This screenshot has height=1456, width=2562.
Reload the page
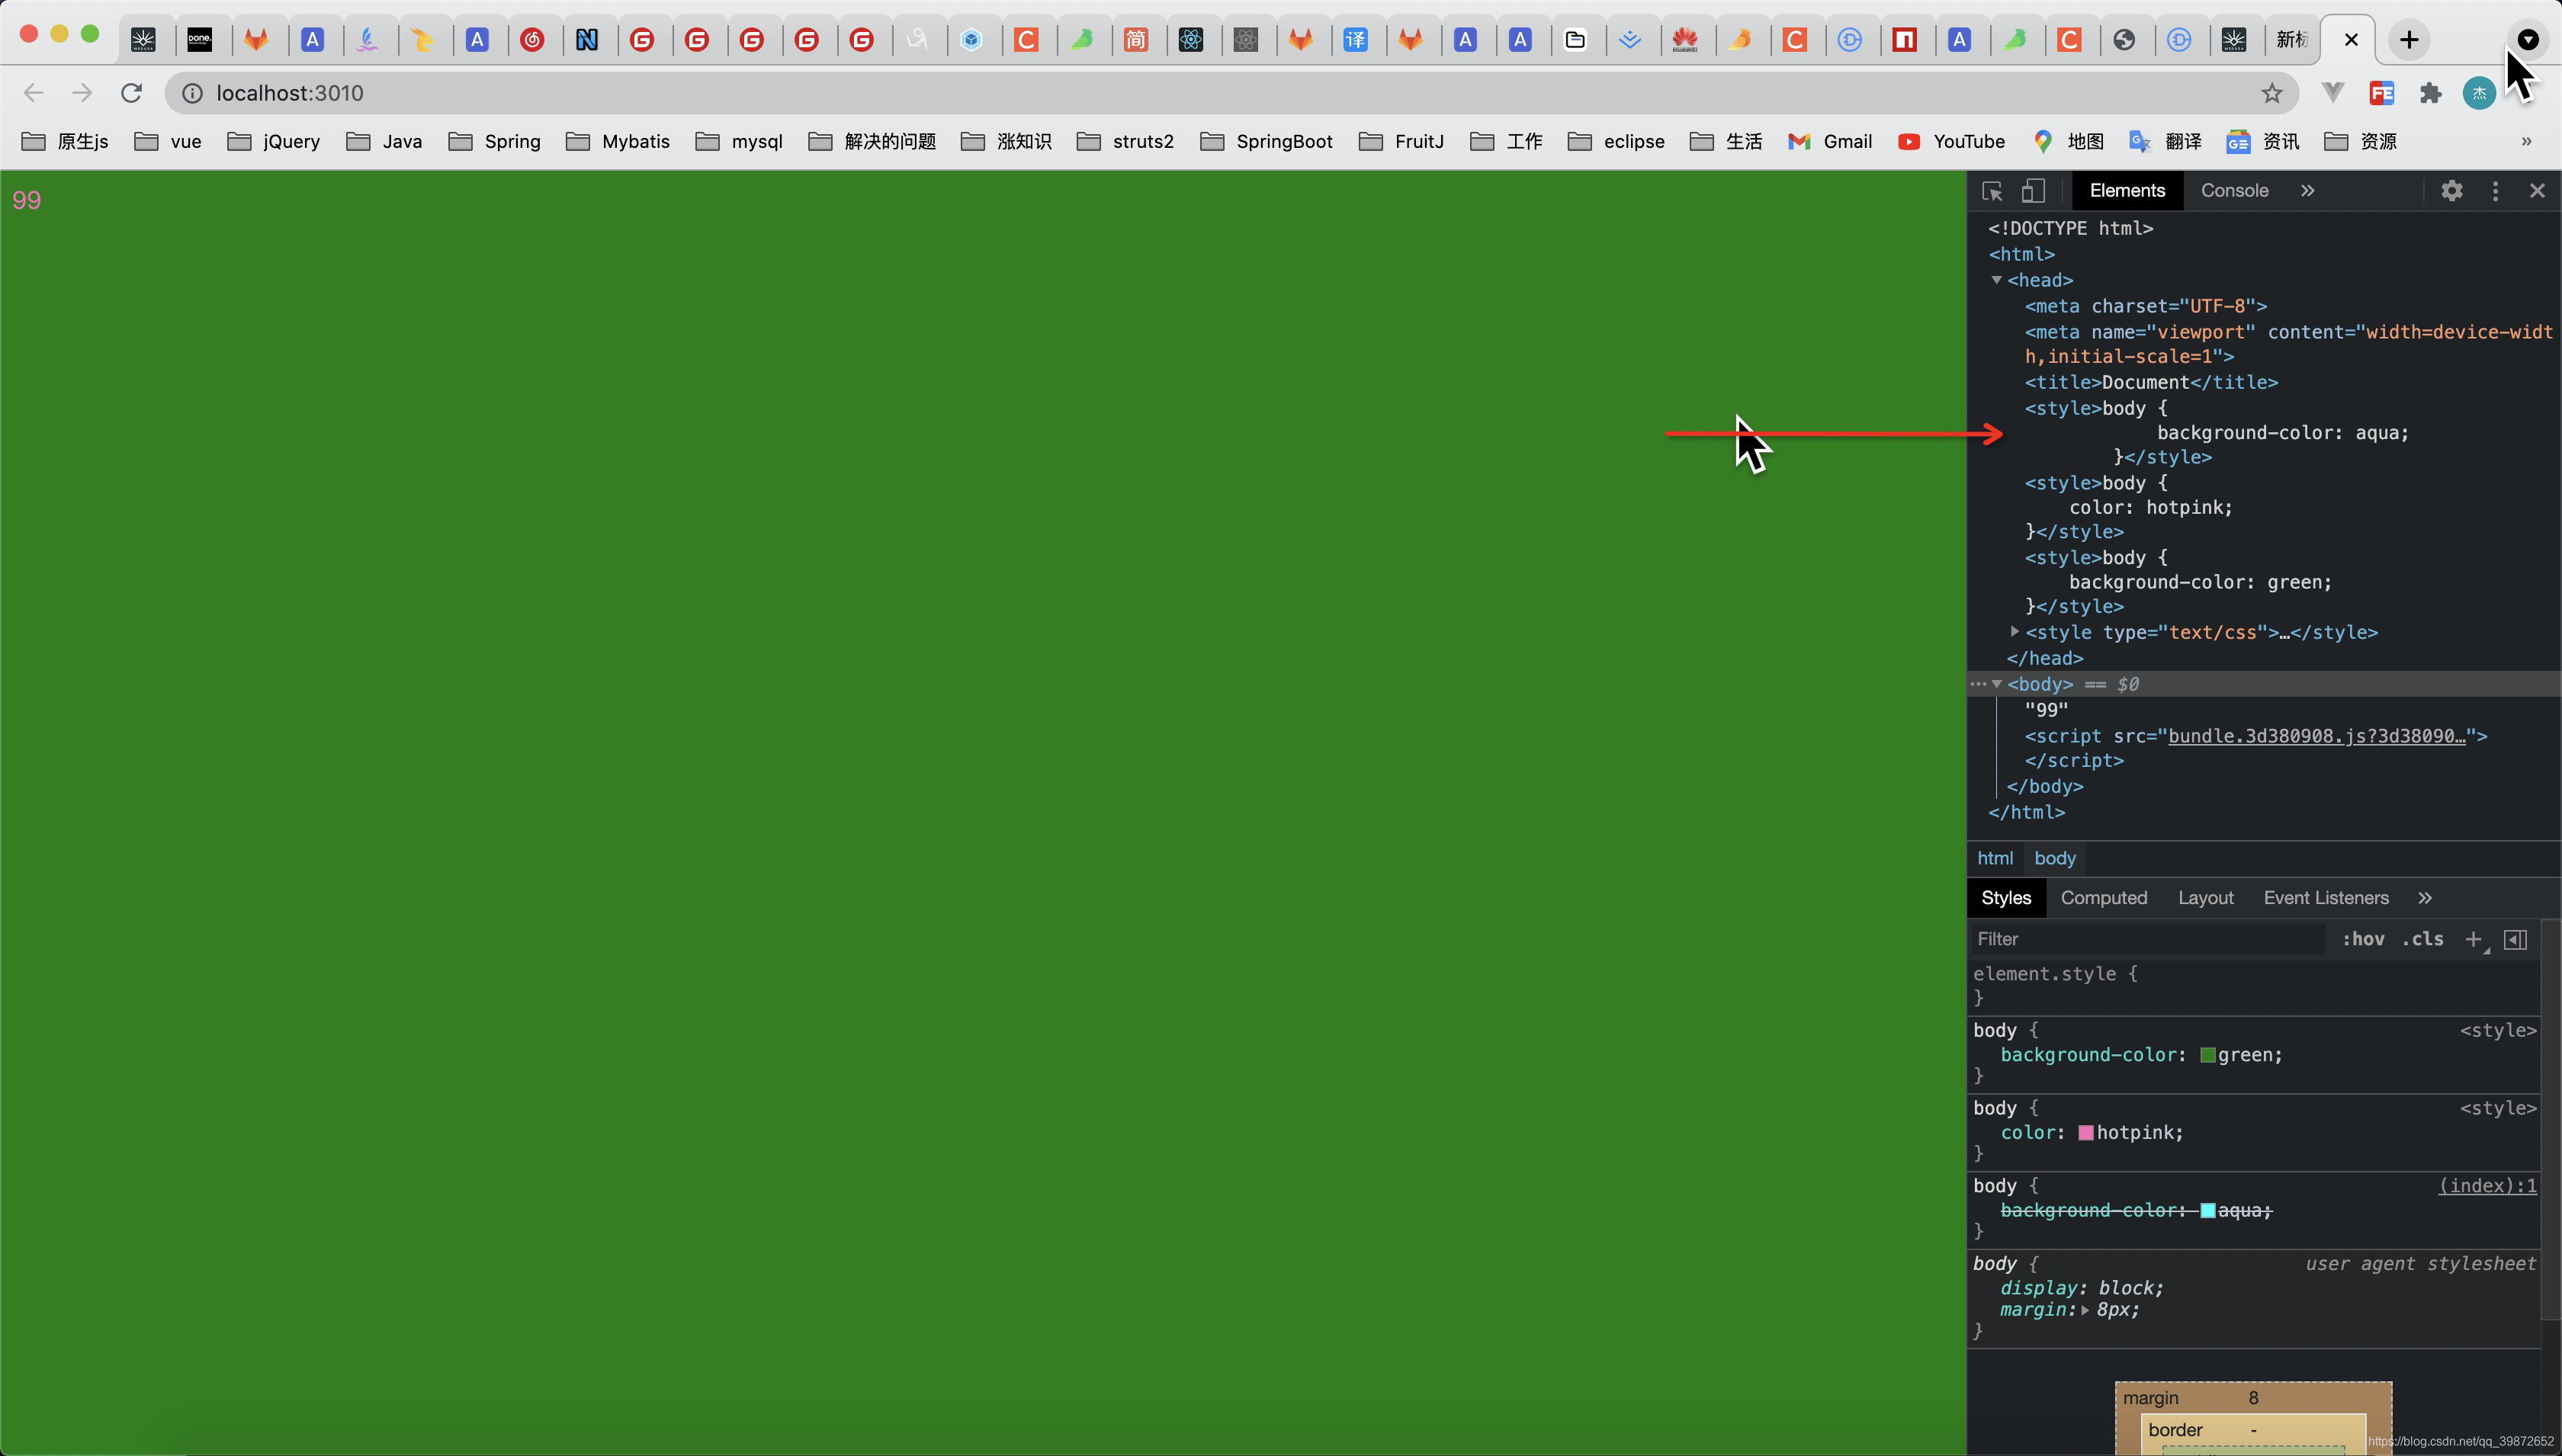tap(131, 93)
